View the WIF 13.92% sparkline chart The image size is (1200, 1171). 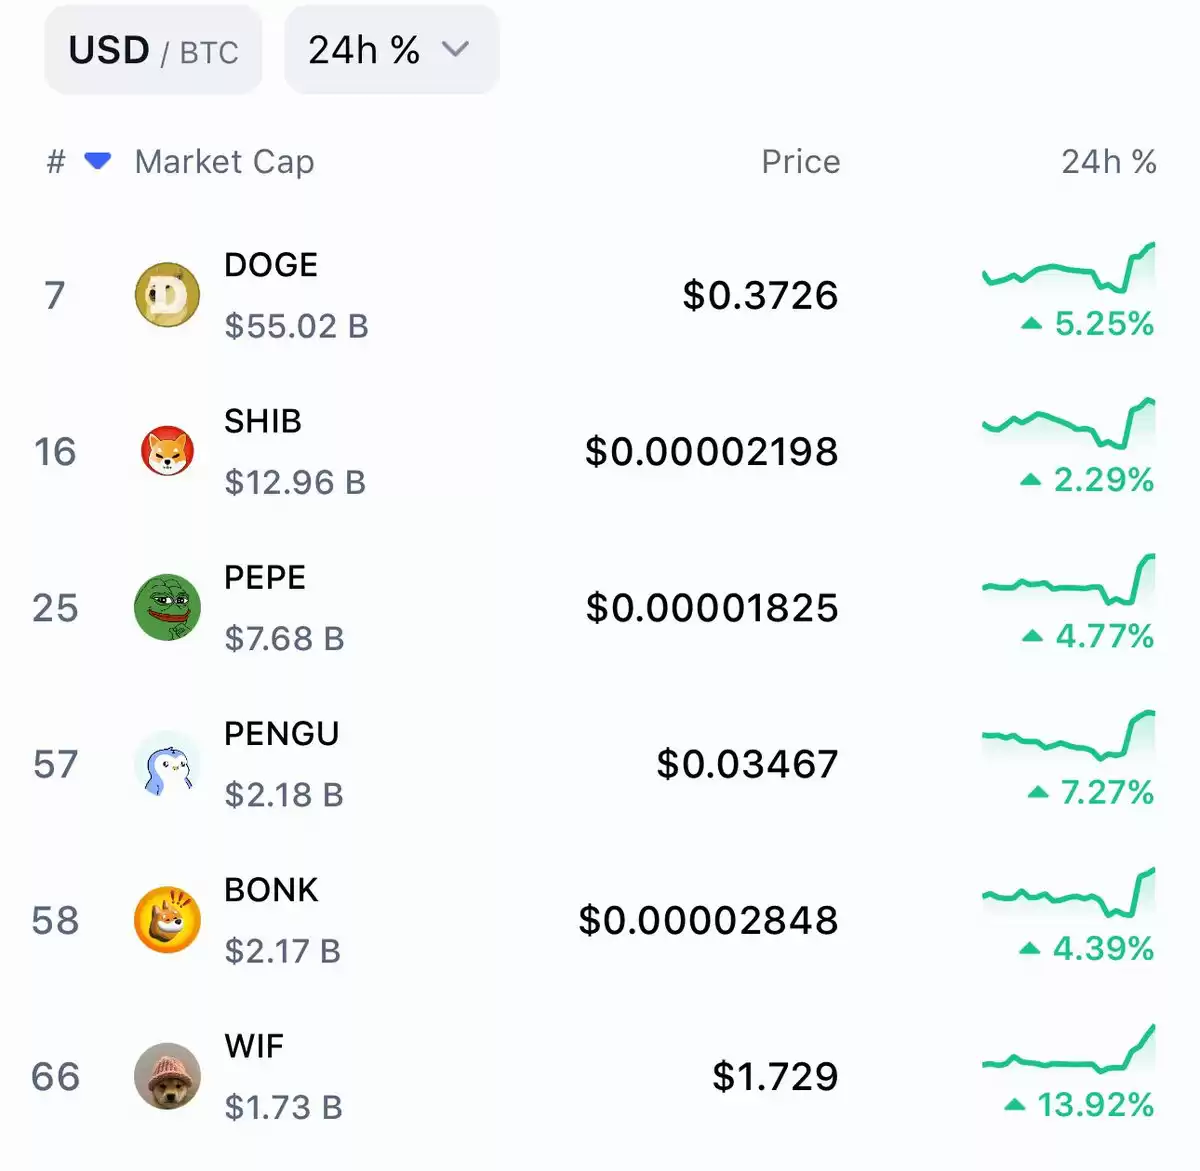[1069, 1049]
